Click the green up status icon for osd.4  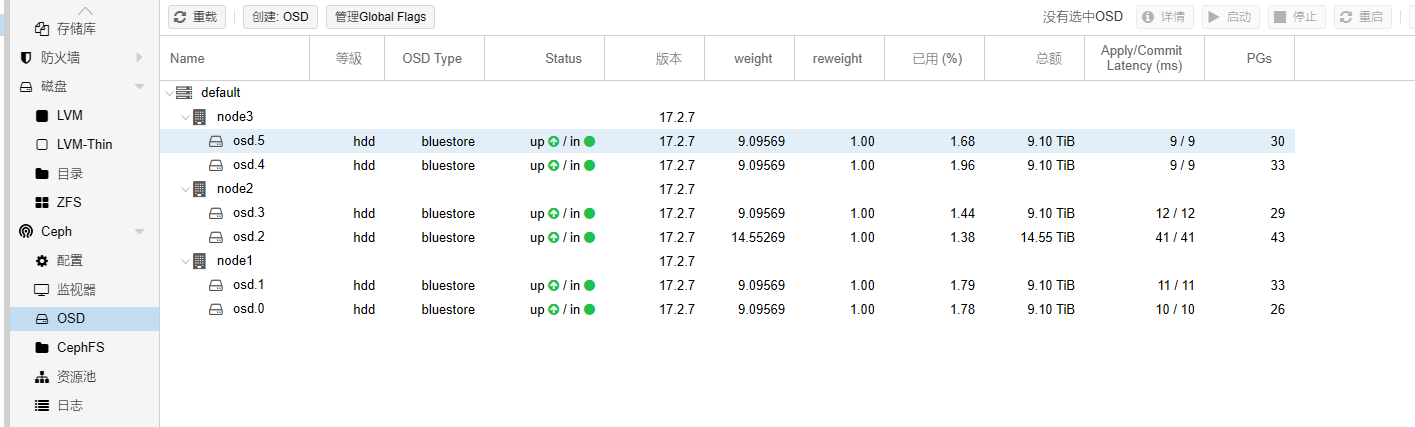[x=553, y=166]
